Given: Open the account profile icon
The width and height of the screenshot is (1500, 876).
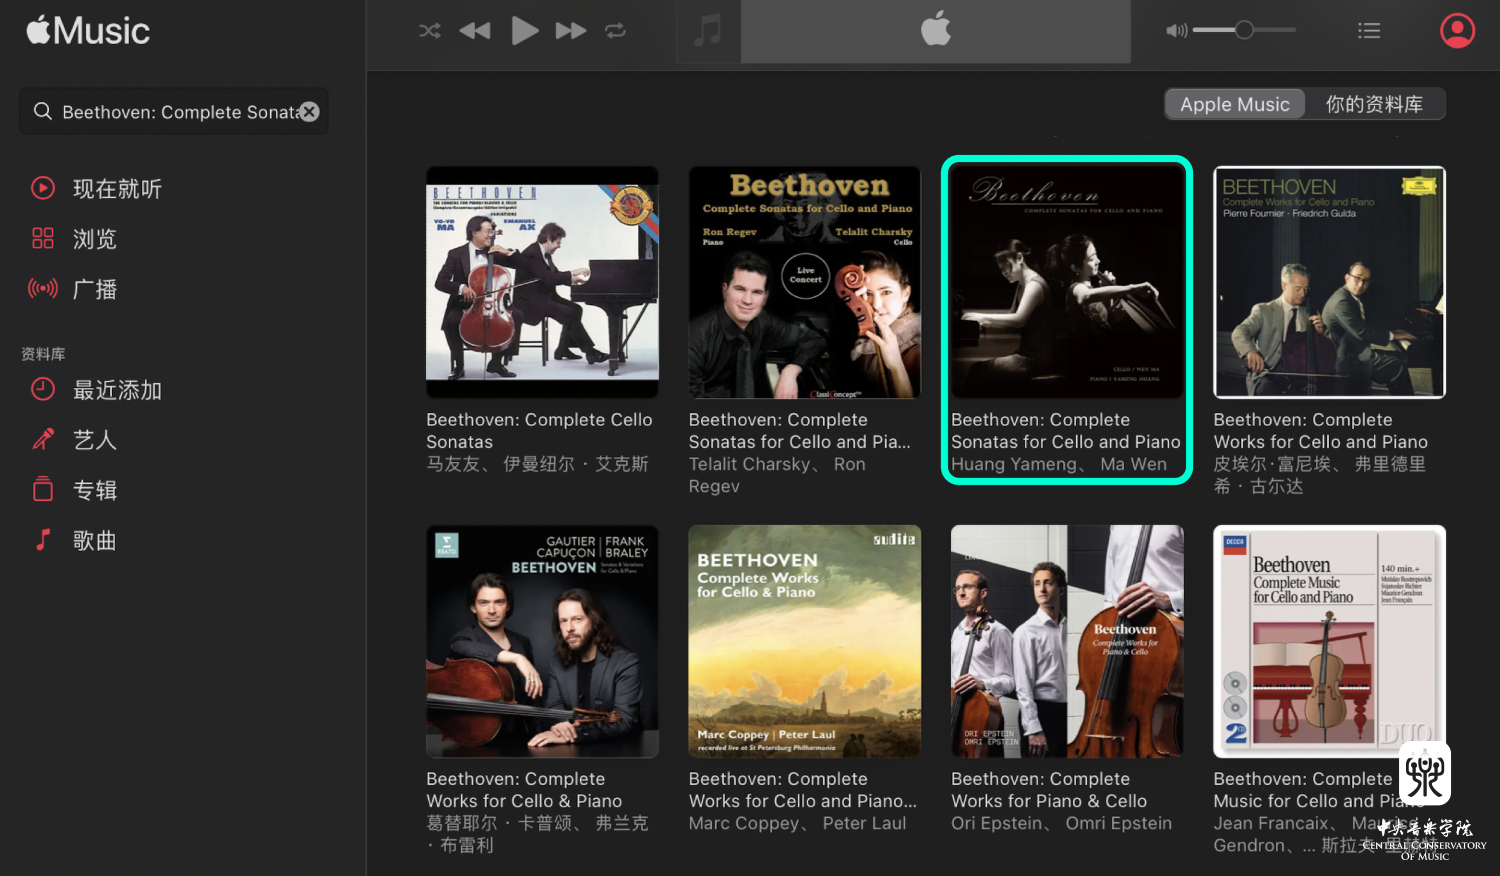Looking at the screenshot, I should coord(1457,31).
